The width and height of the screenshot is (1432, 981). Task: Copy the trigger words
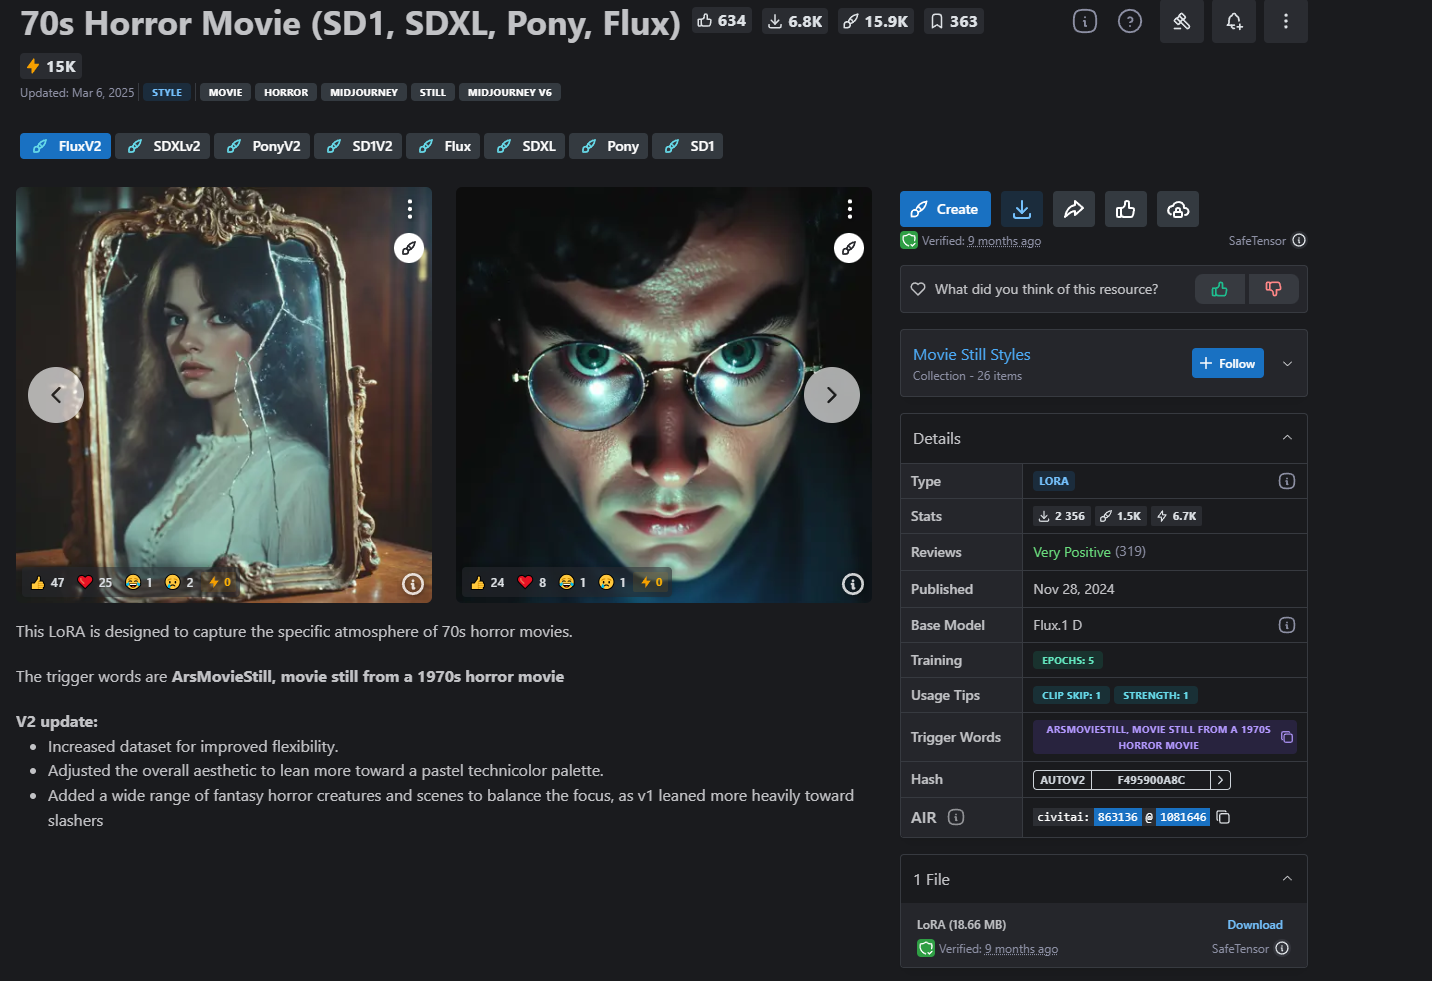tap(1287, 737)
